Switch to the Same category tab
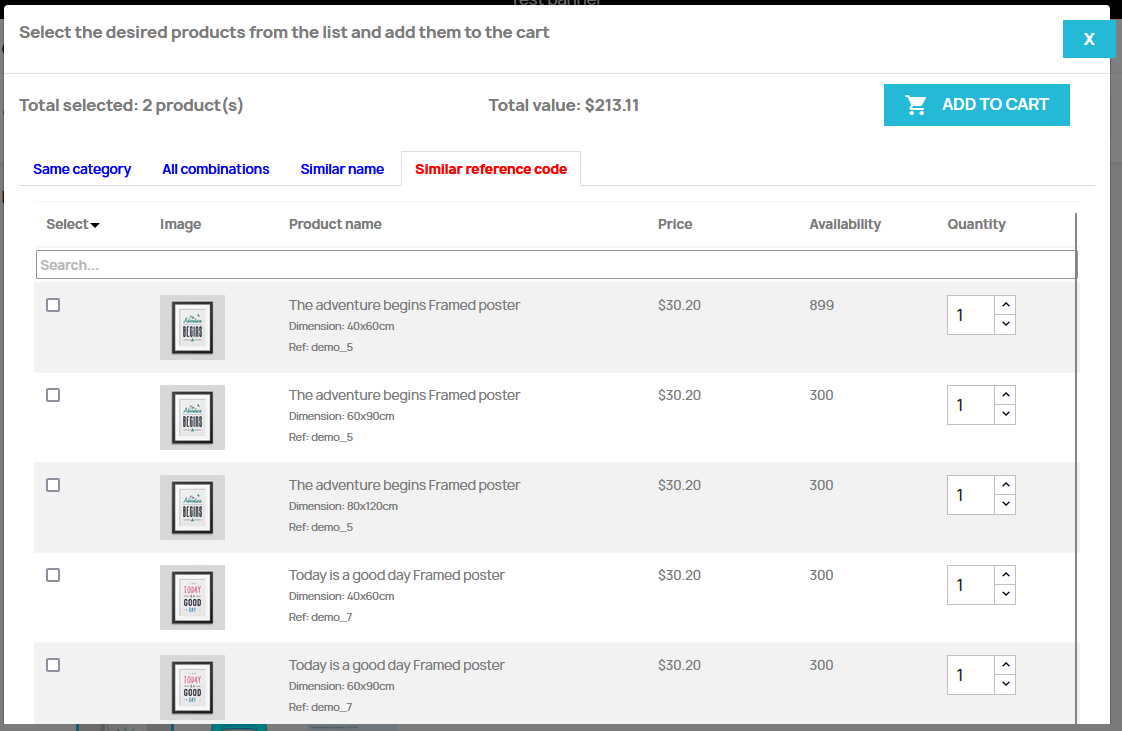The image size is (1122, 731). click(x=82, y=169)
